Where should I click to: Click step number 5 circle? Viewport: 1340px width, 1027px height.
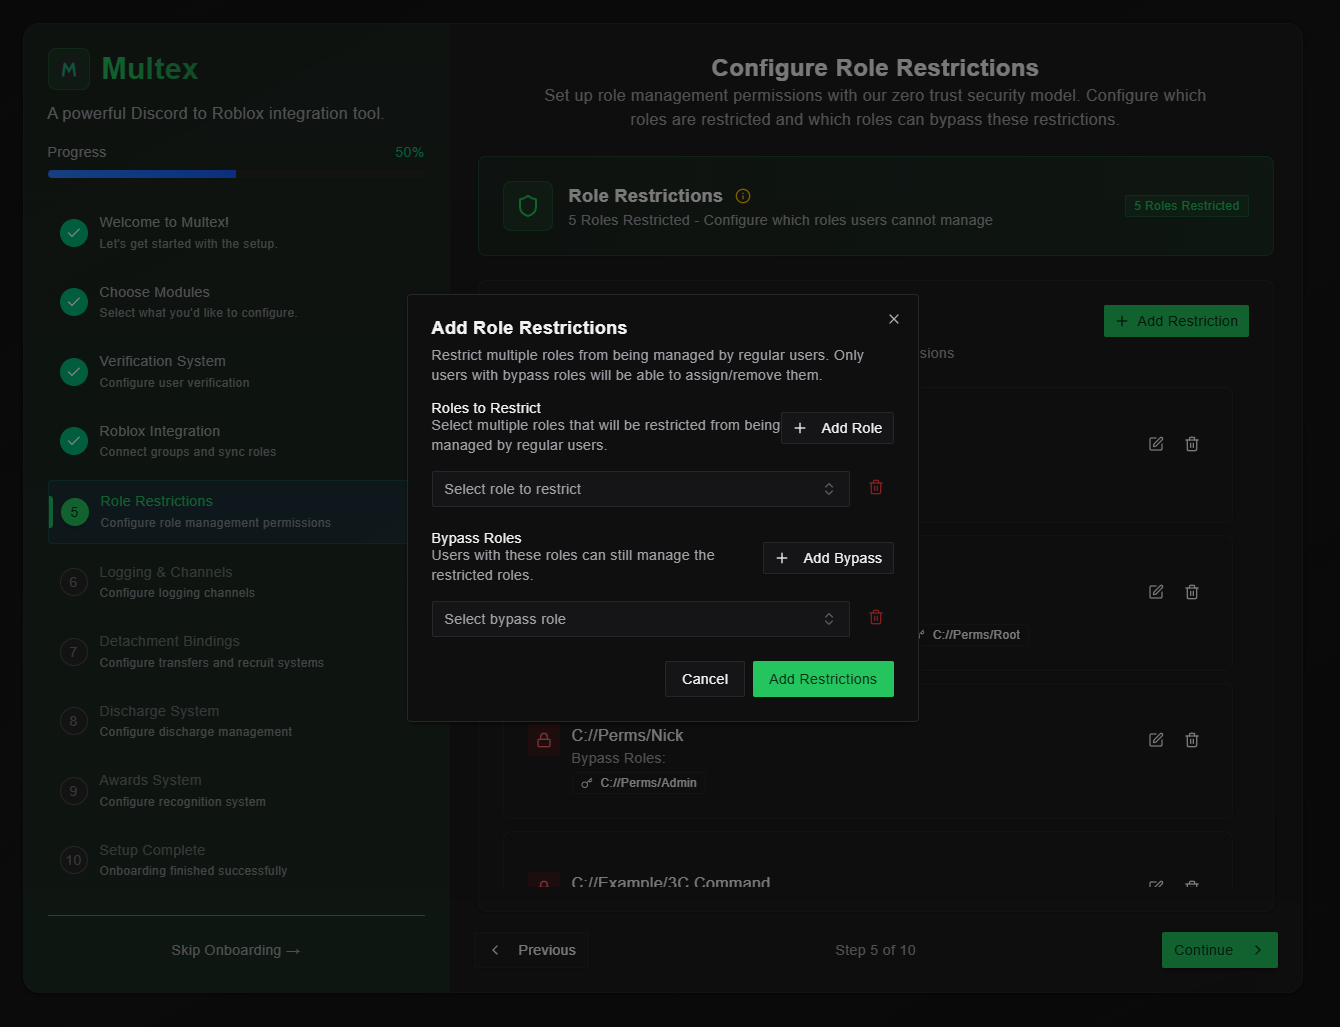74,512
